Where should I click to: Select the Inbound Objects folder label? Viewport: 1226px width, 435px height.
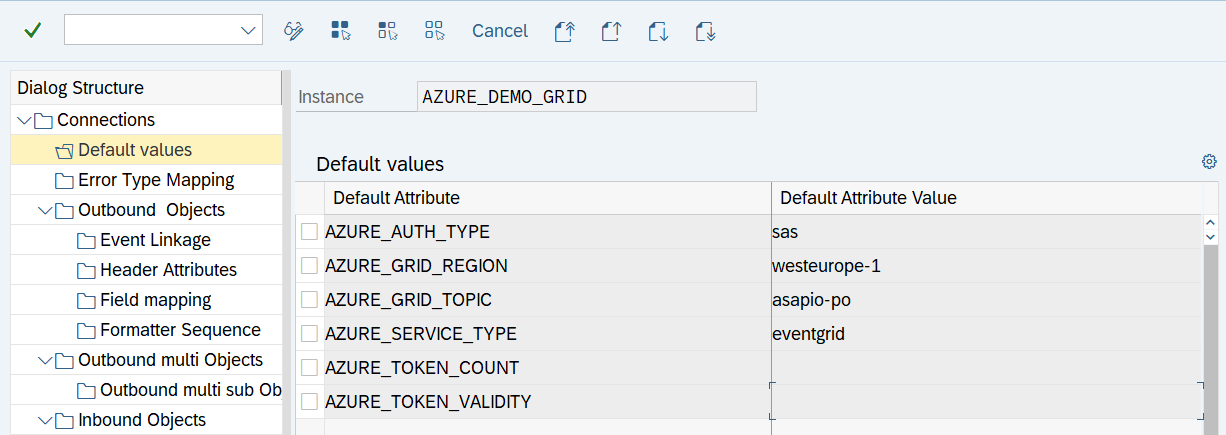tap(142, 420)
